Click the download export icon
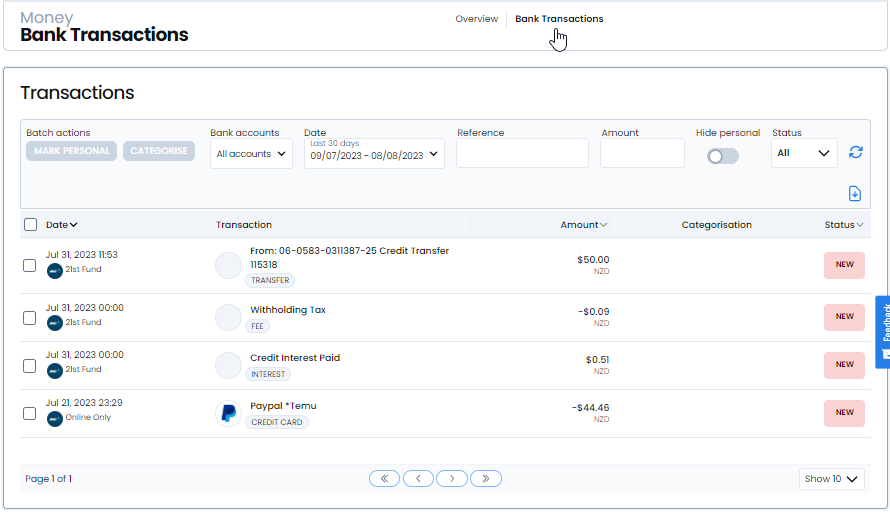Viewport: 890px width, 513px height. [855, 194]
